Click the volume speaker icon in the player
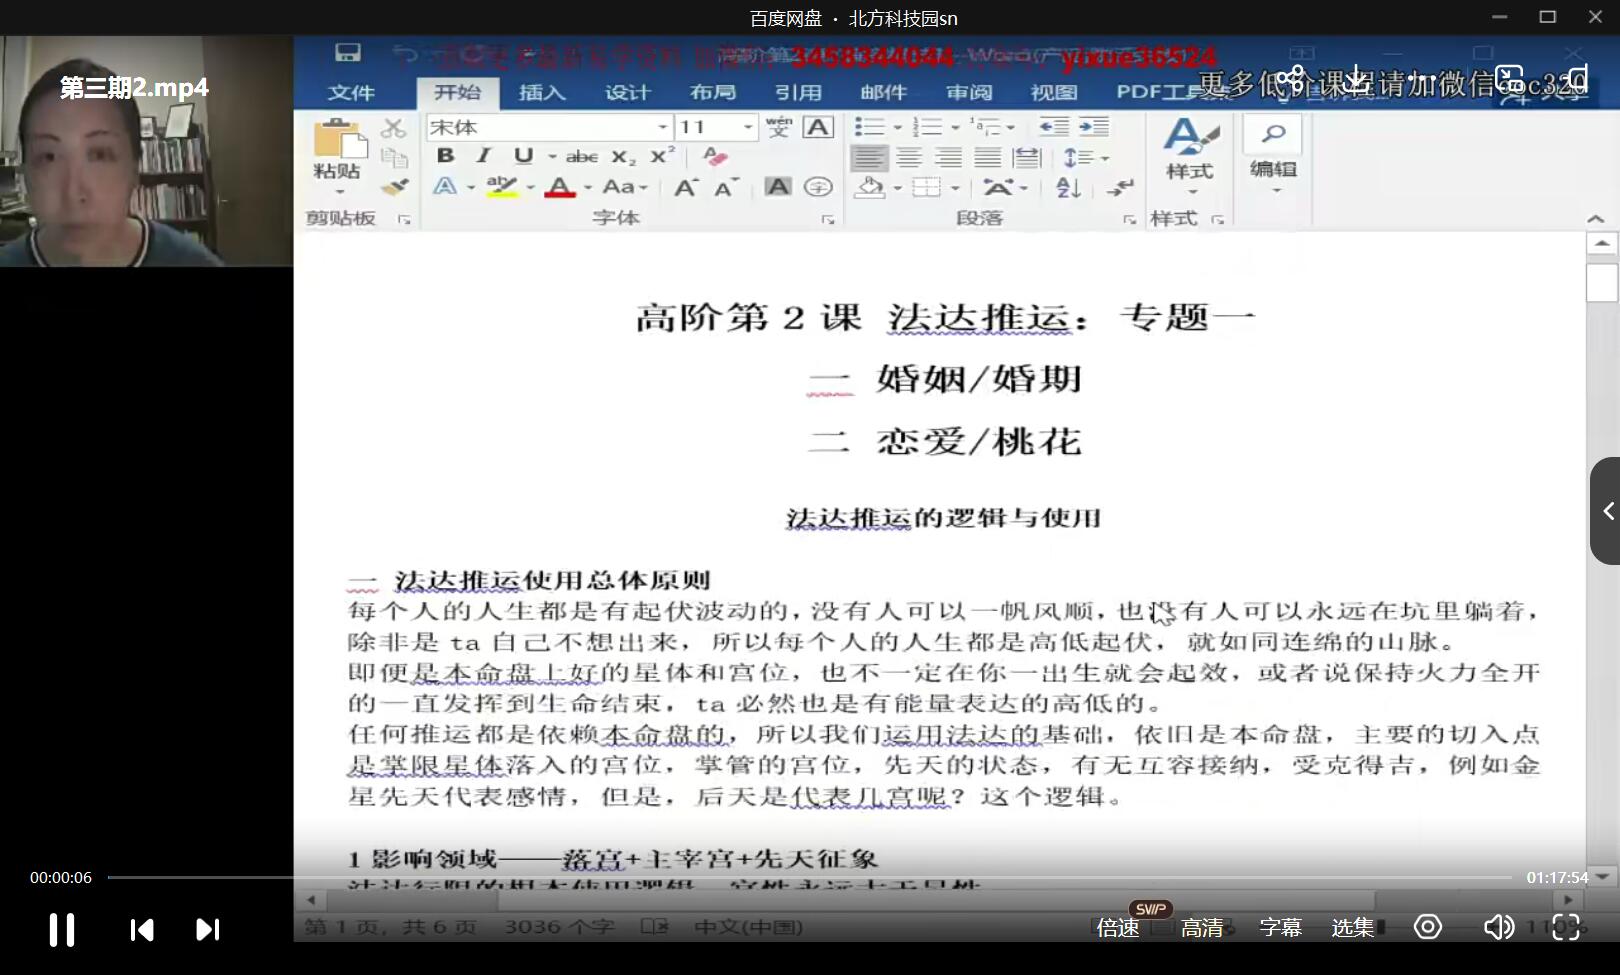 click(1500, 928)
